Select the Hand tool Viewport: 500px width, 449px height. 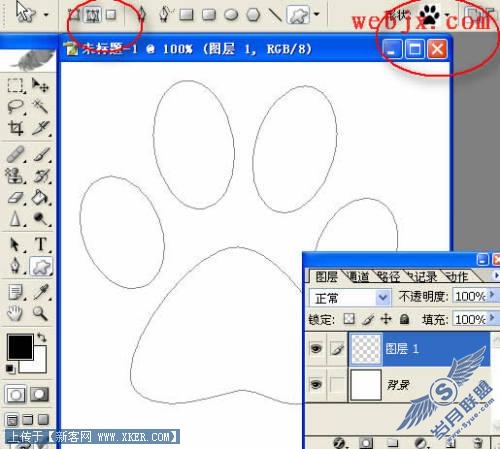coord(15,313)
